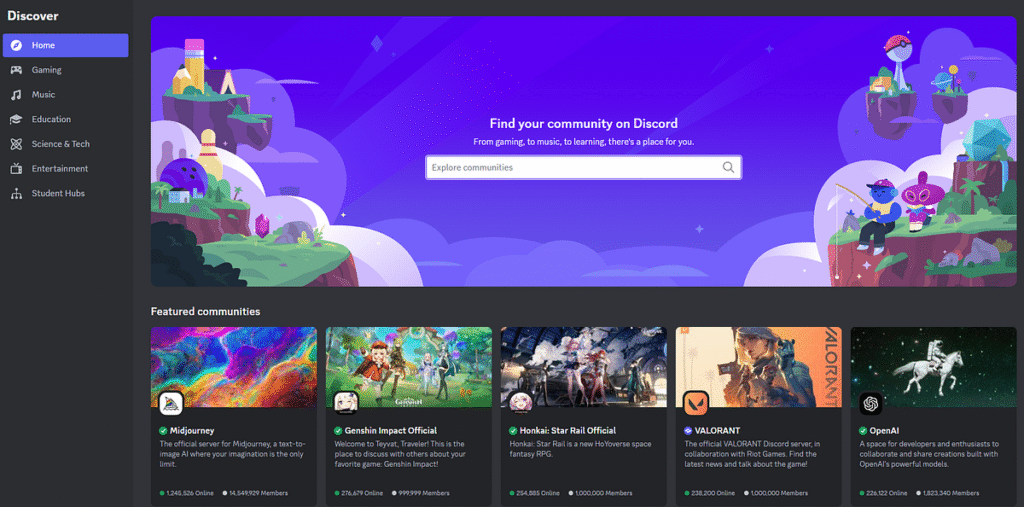Focus the Explore communities search field

[x=583, y=167]
